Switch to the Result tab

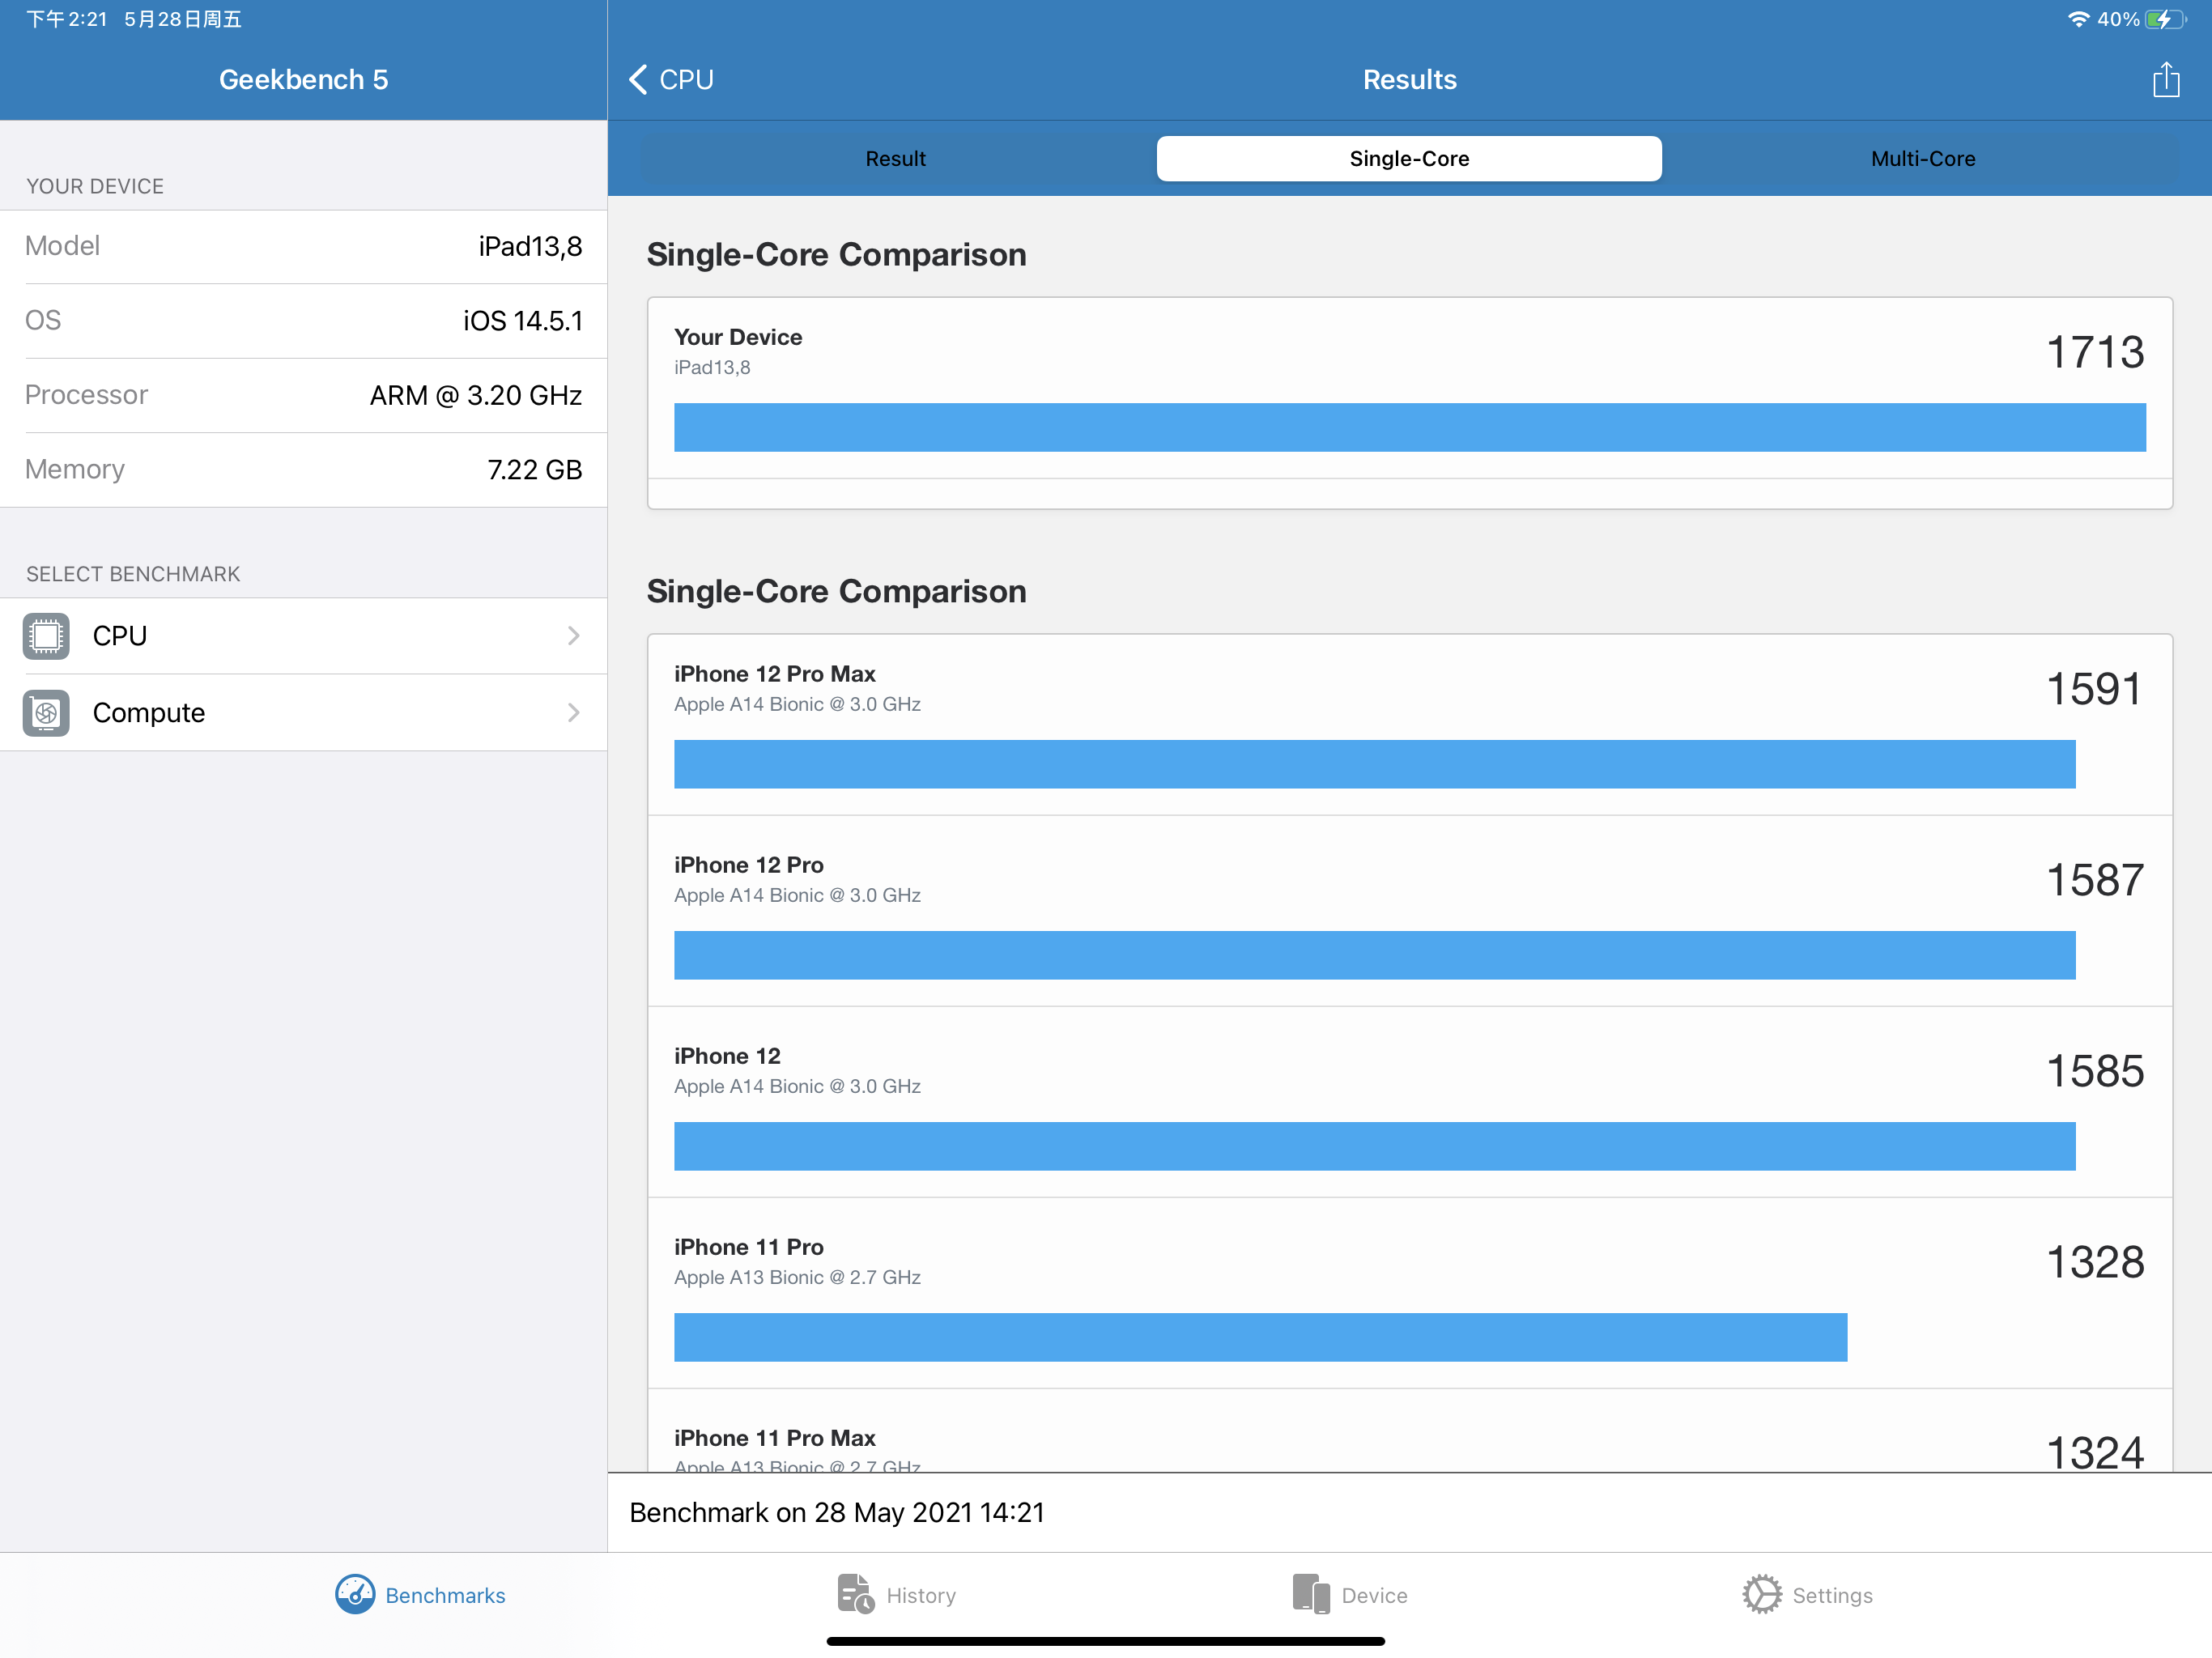pyautogui.click(x=896, y=159)
